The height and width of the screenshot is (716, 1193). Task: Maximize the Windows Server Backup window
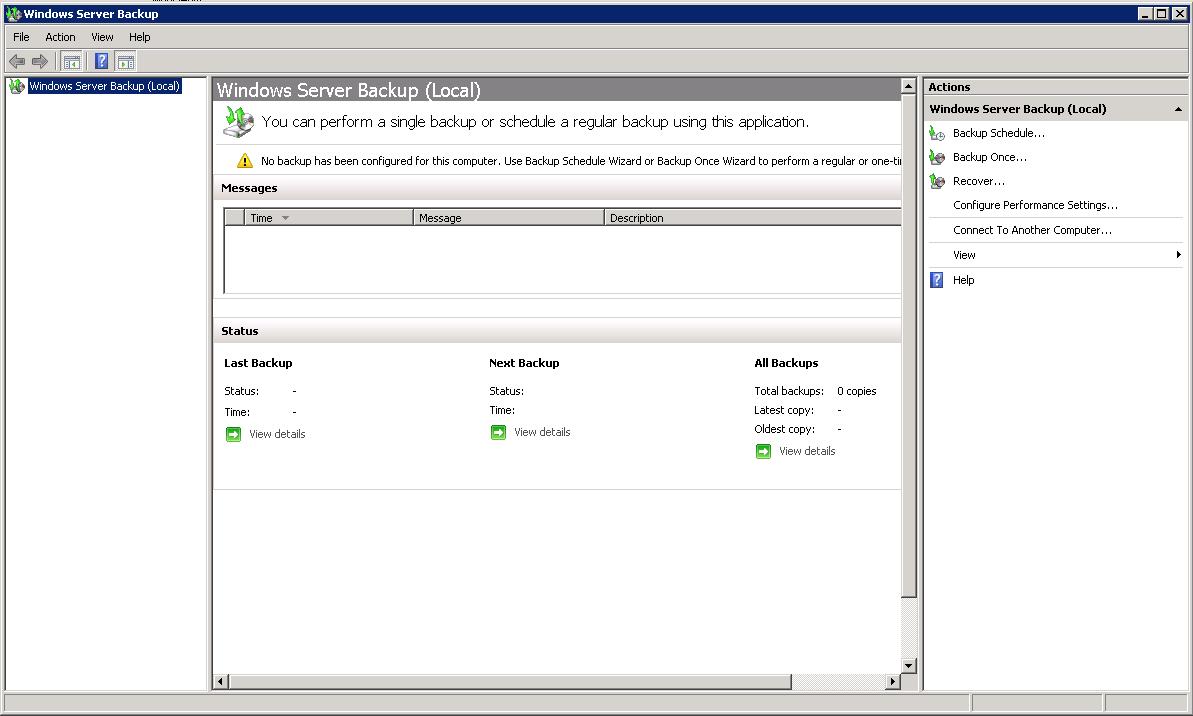pyautogui.click(x=1162, y=14)
